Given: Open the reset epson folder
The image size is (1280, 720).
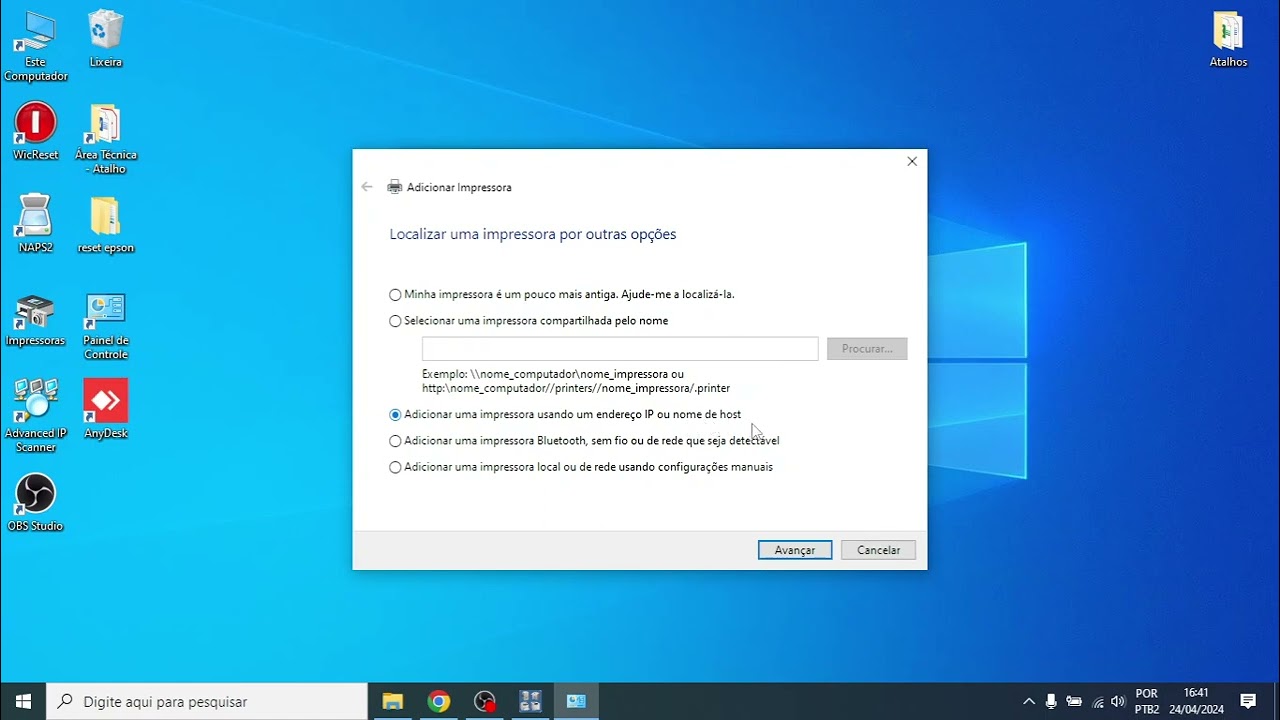Looking at the screenshot, I should 105,225.
